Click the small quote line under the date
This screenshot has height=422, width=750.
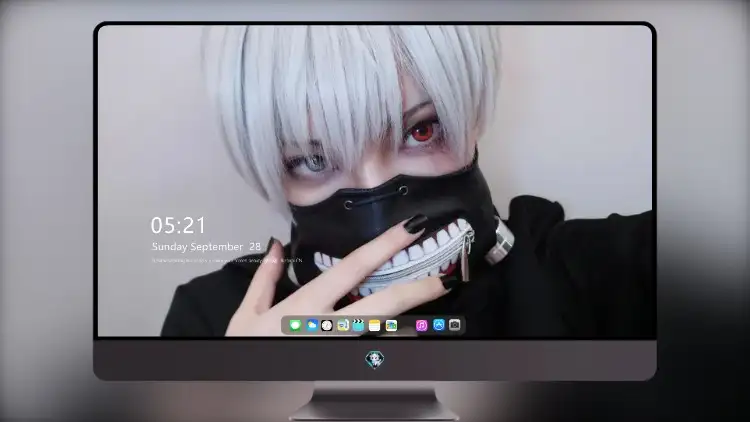227,261
